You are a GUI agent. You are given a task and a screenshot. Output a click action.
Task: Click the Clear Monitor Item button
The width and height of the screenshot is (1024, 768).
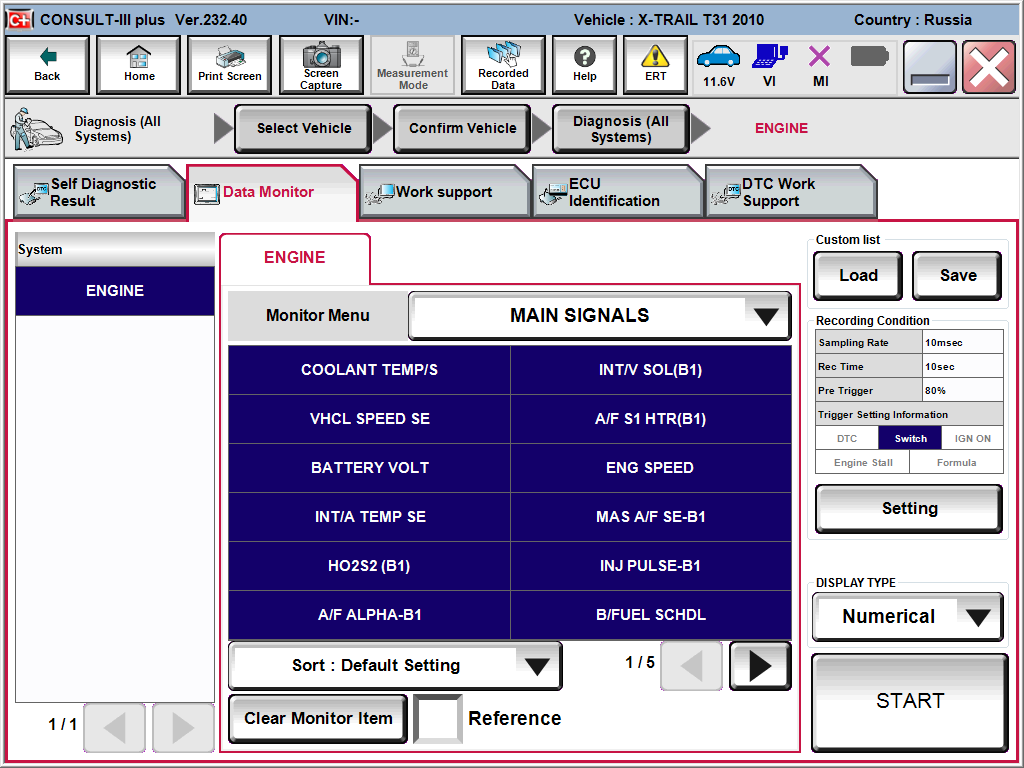coord(318,718)
